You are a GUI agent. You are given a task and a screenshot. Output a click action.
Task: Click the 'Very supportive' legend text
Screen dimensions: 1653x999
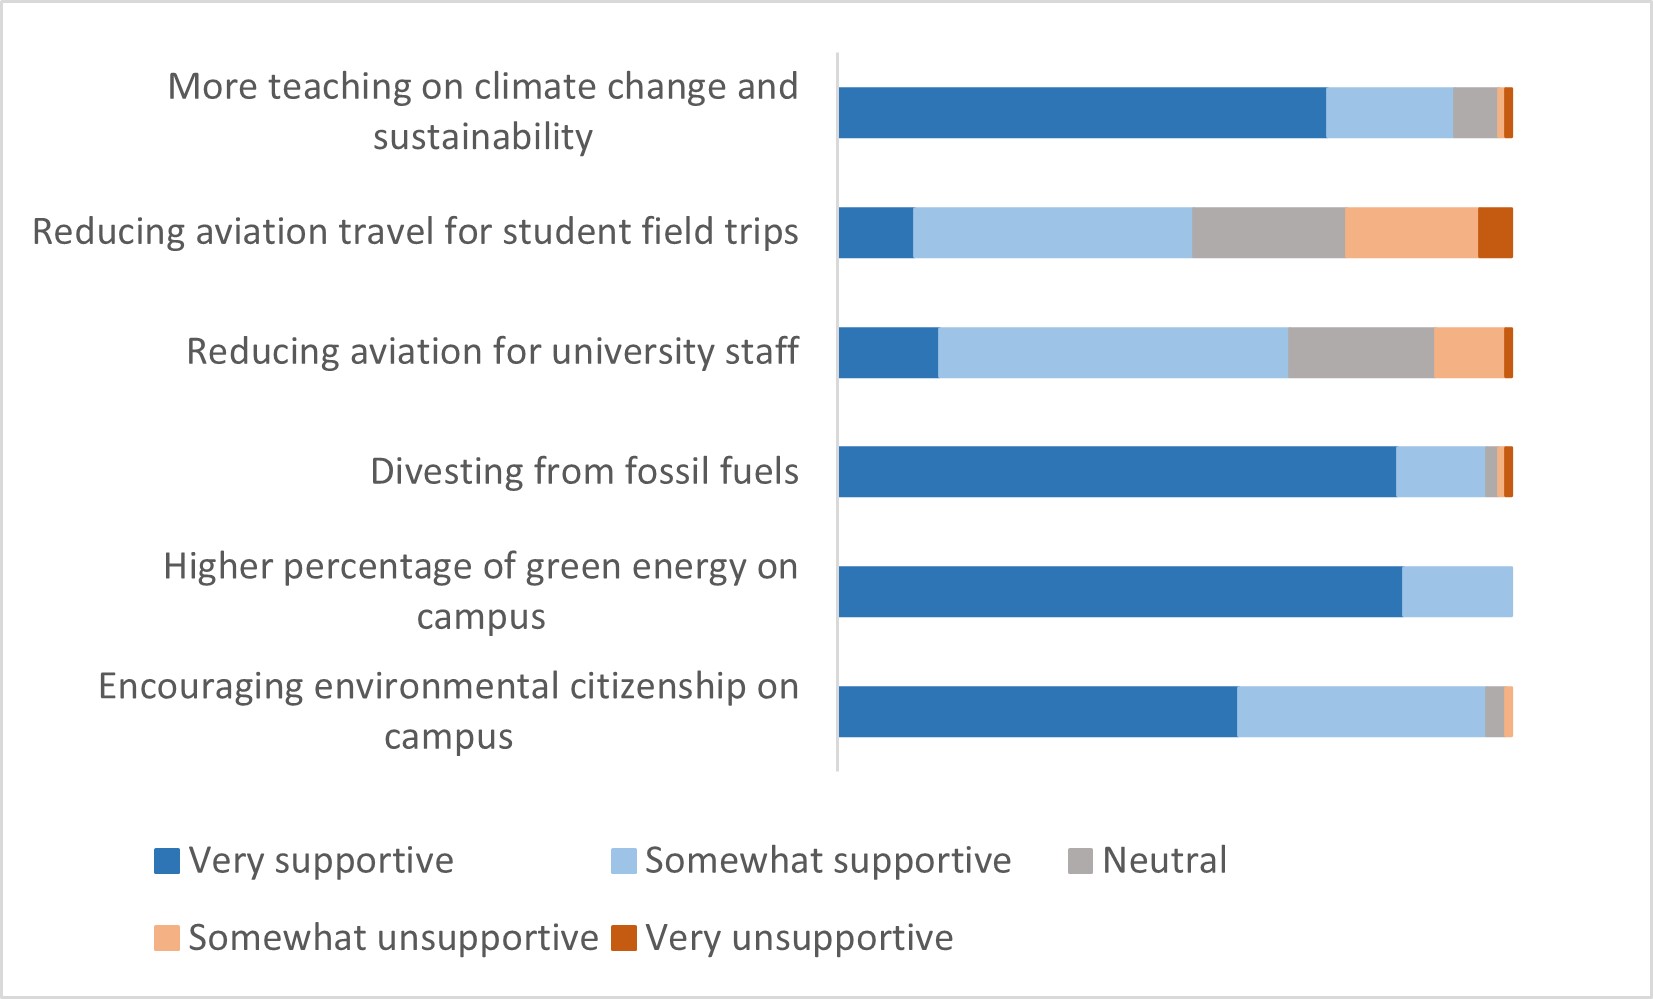(321, 861)
